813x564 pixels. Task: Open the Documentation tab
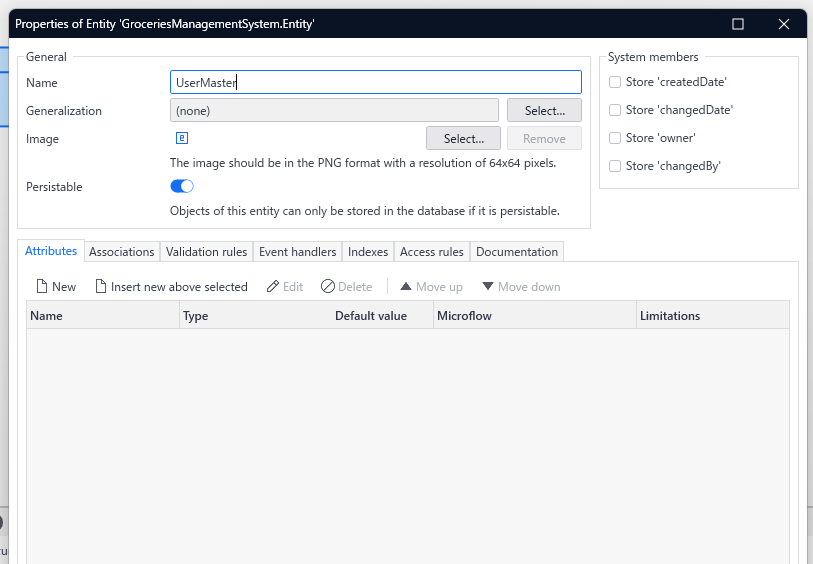pos(517,252)
